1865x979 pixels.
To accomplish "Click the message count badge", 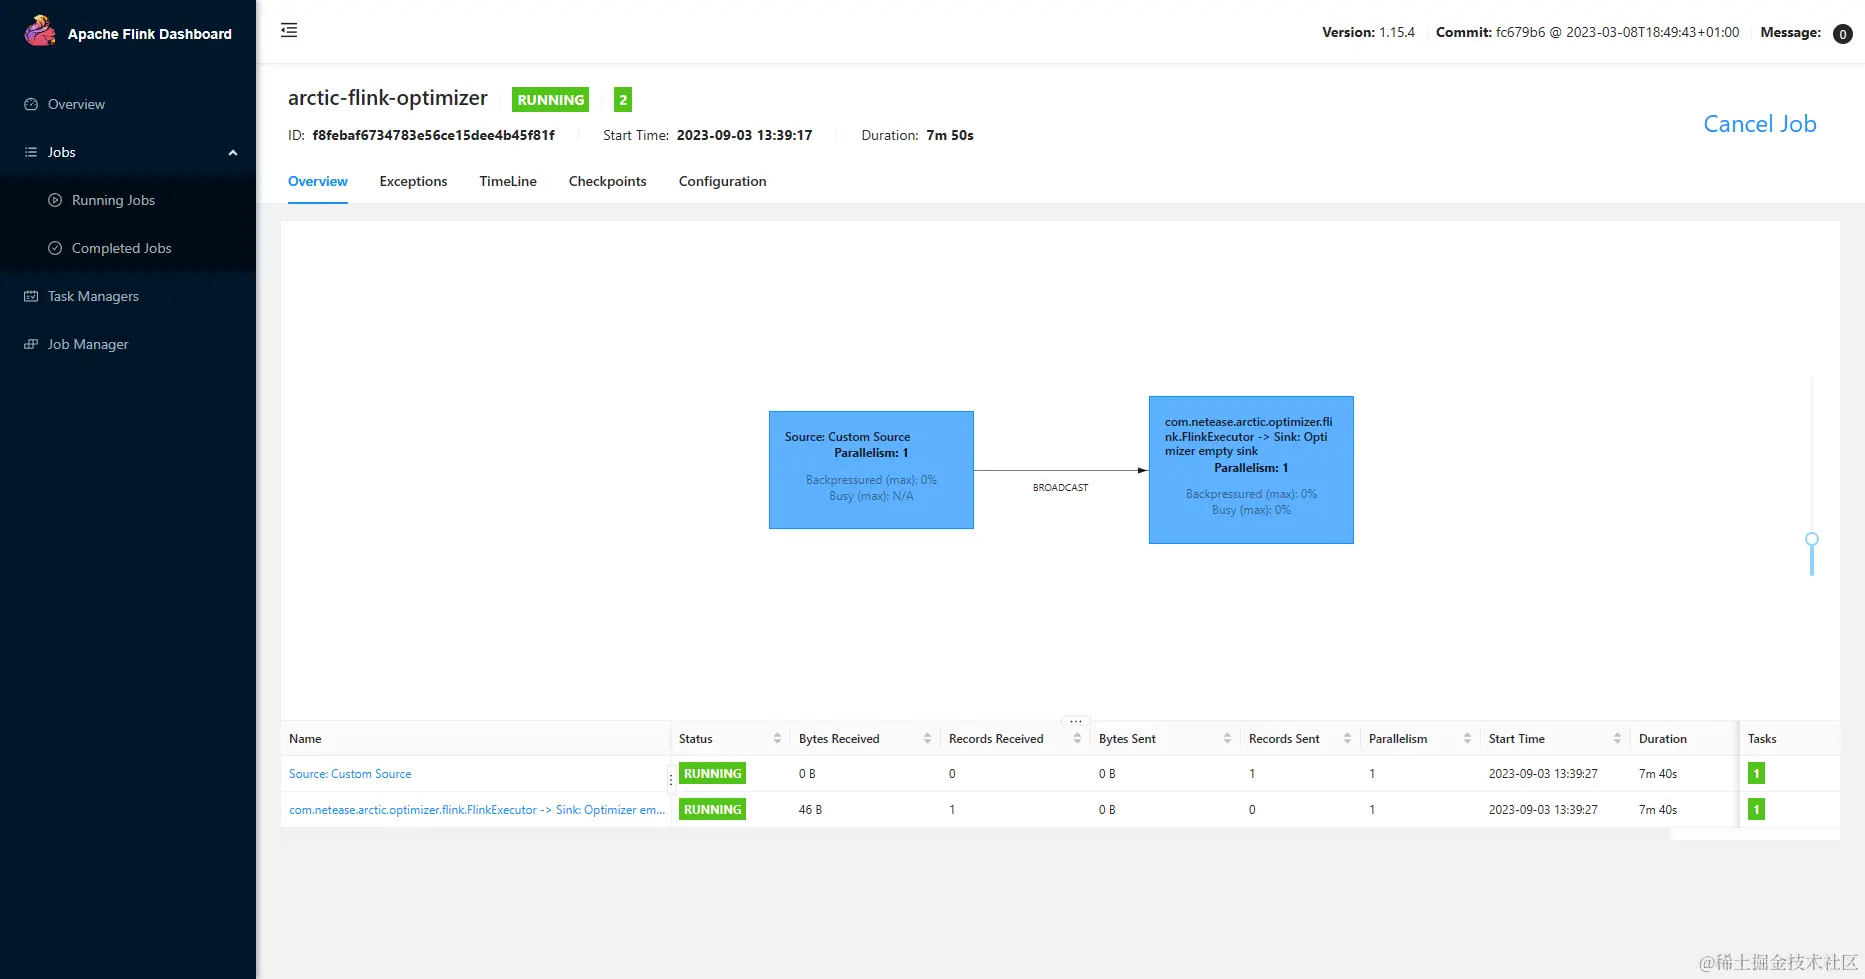I will point(1843,34).
